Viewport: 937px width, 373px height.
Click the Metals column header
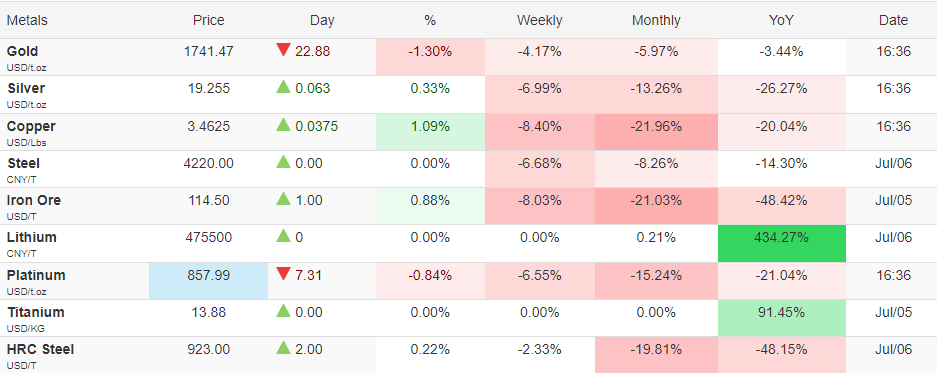pos(27,20)
